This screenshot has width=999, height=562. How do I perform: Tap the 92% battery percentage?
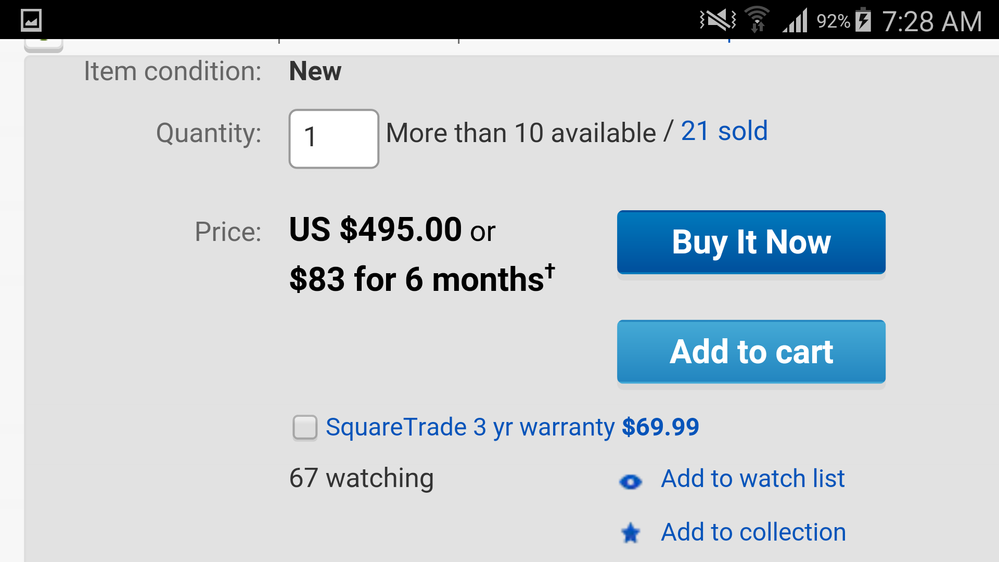point(833,22)
